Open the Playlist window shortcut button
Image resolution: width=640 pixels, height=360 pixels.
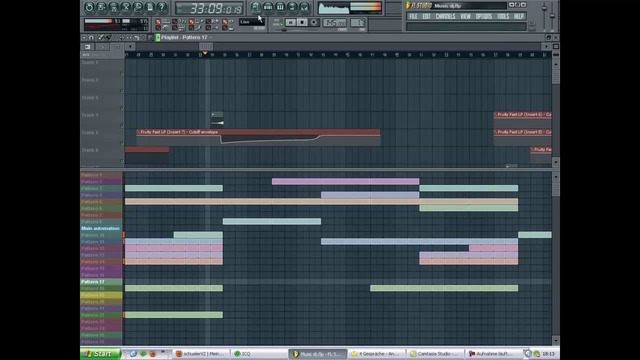point(256,7)
